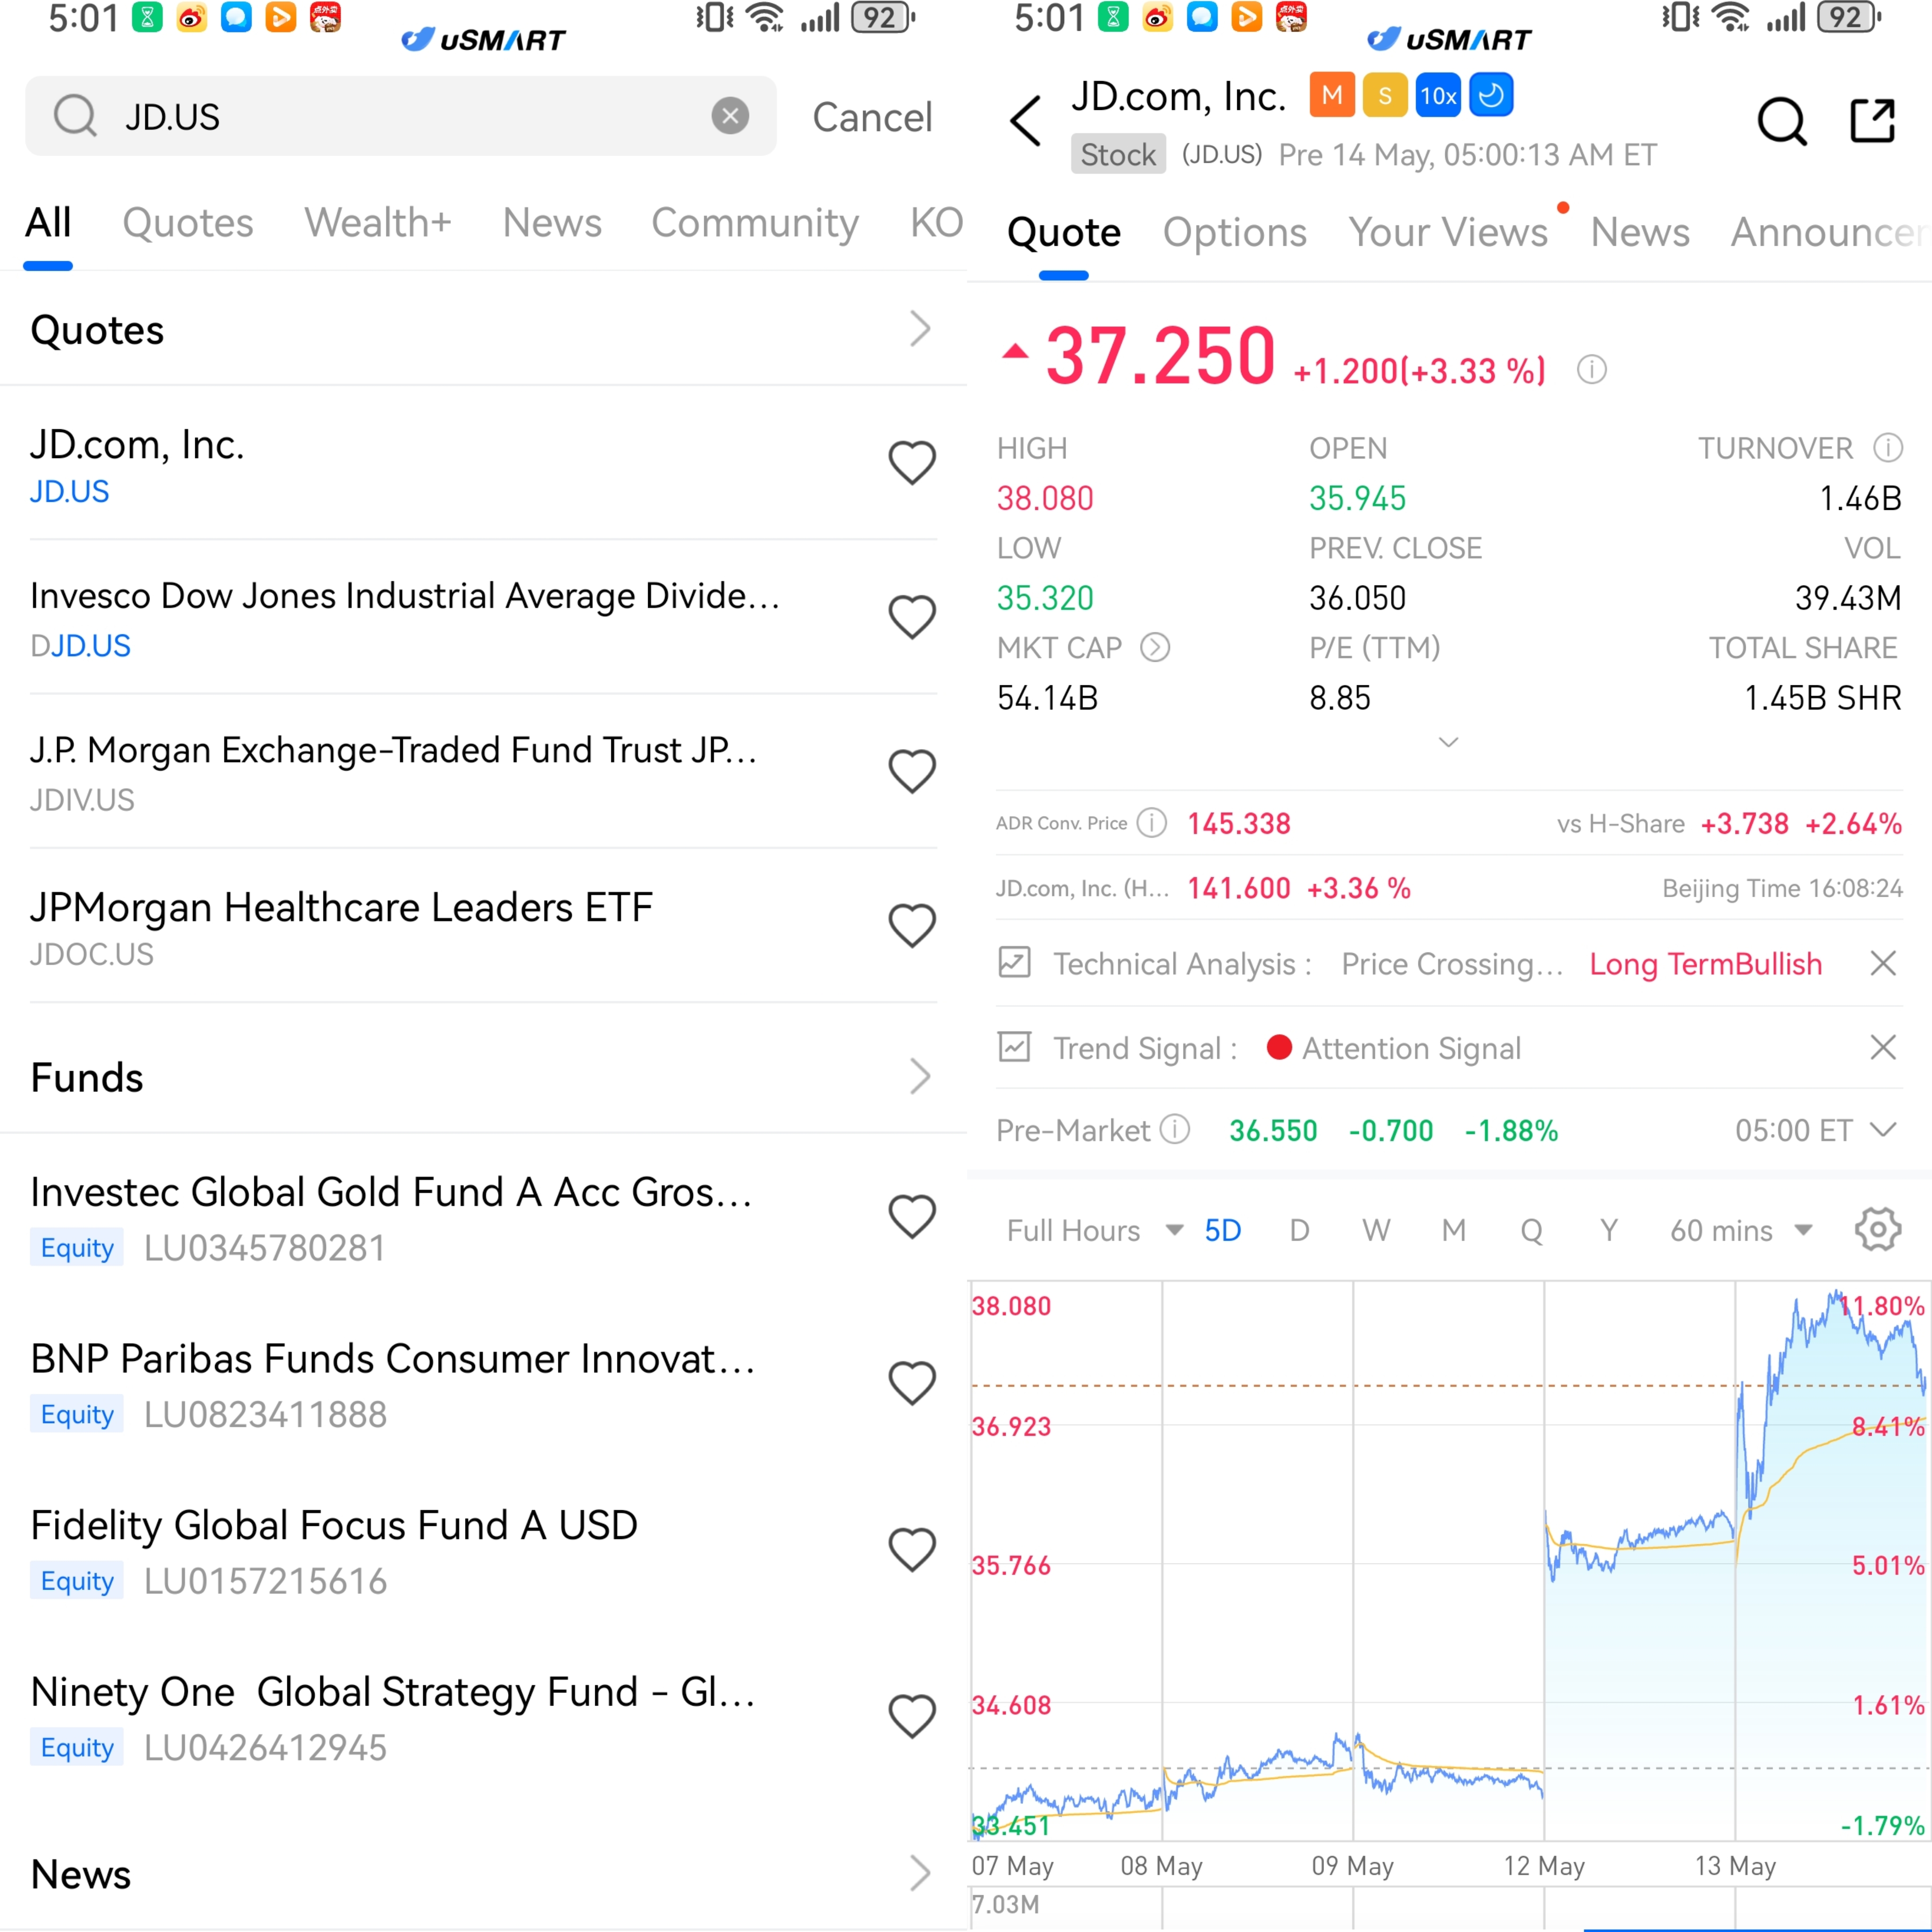Favorite JD.com, Inc. with heart
This screenshot has height=1932, width=1932.
pyautogui.click(x=912, y=463)
